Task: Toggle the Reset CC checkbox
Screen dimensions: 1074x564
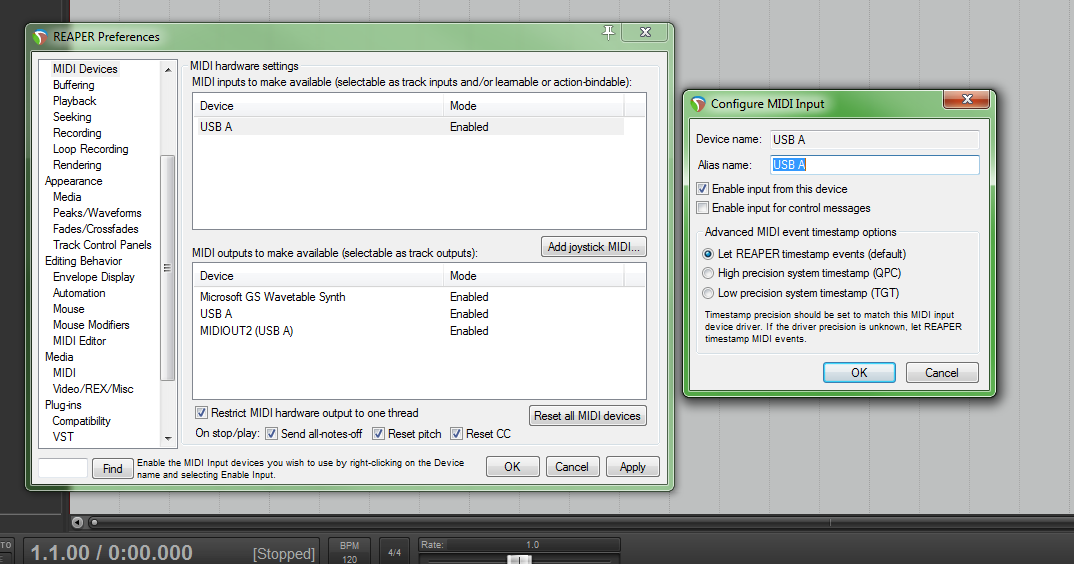Action: click(456, 434)
